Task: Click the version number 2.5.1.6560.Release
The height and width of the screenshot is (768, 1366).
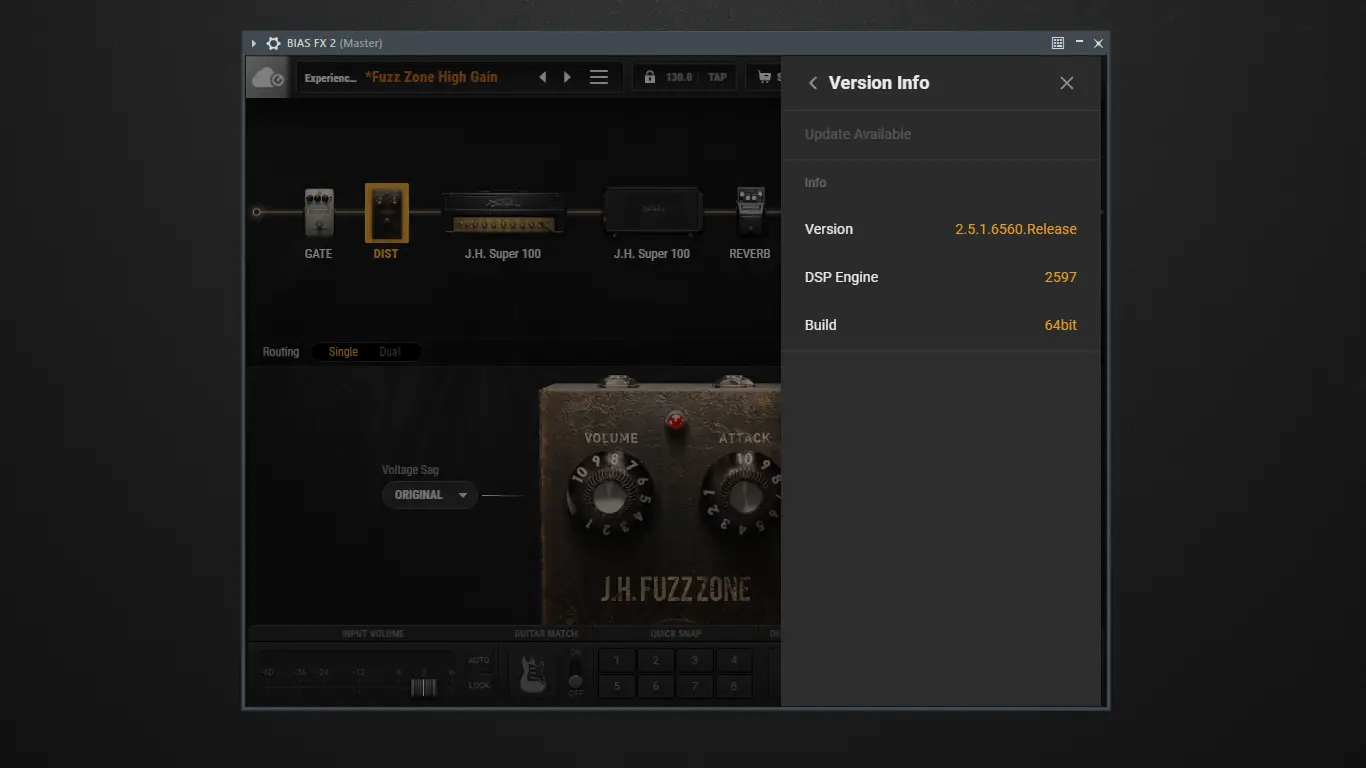Action: 1016,229
